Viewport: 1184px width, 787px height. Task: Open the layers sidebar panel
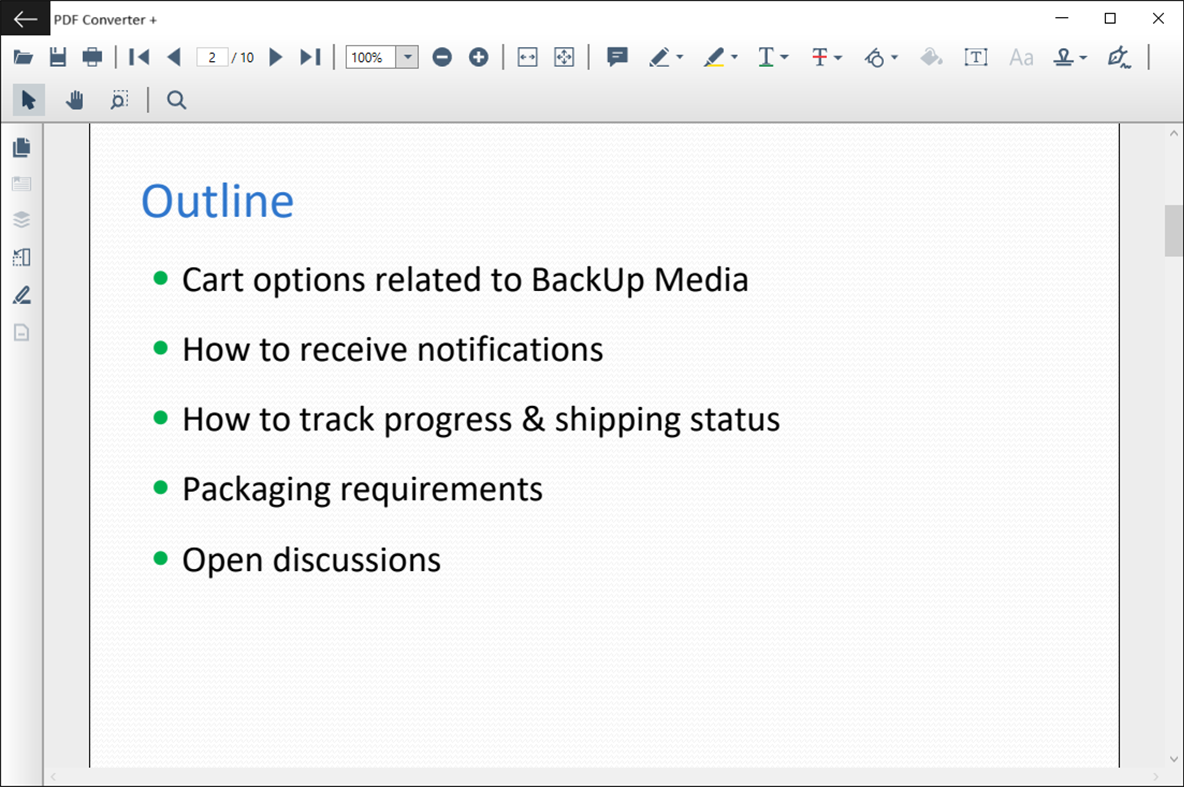pos(22,220)
